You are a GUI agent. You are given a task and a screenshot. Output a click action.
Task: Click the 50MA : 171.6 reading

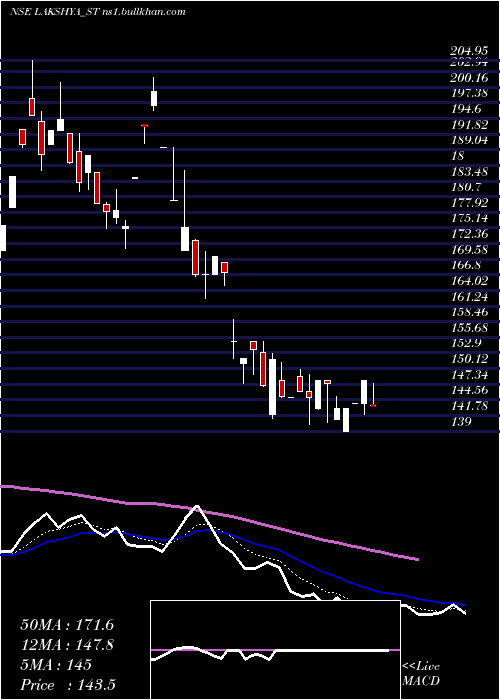[x=67, y=625]
